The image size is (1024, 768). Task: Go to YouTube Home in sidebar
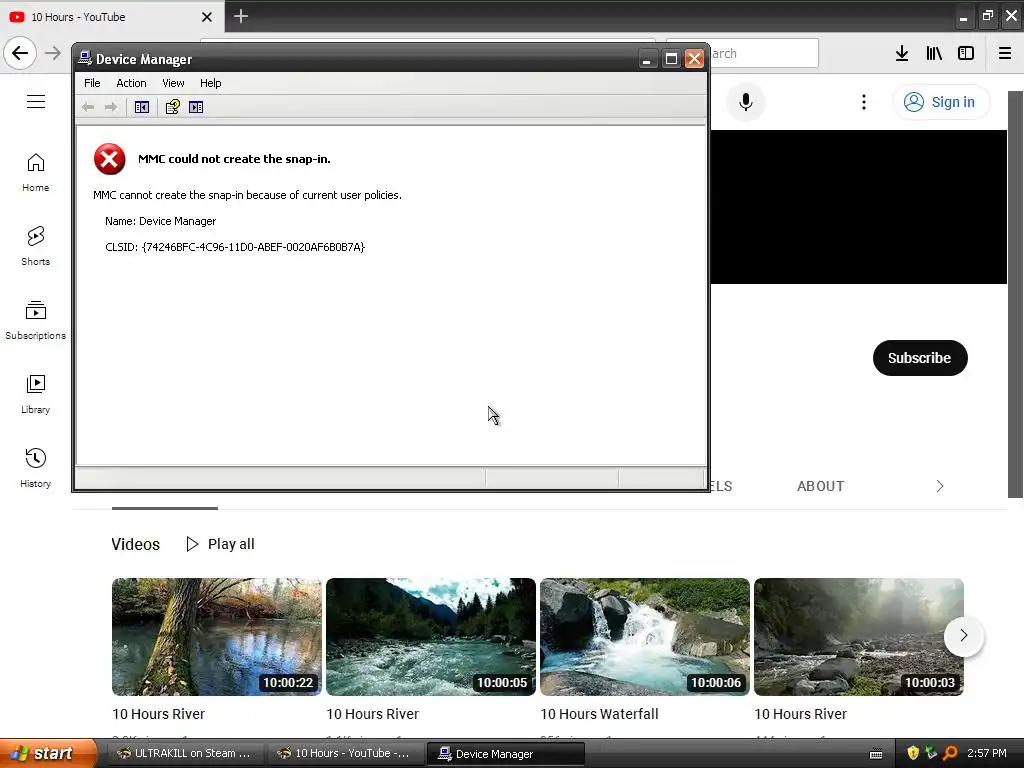click(35, 172)
